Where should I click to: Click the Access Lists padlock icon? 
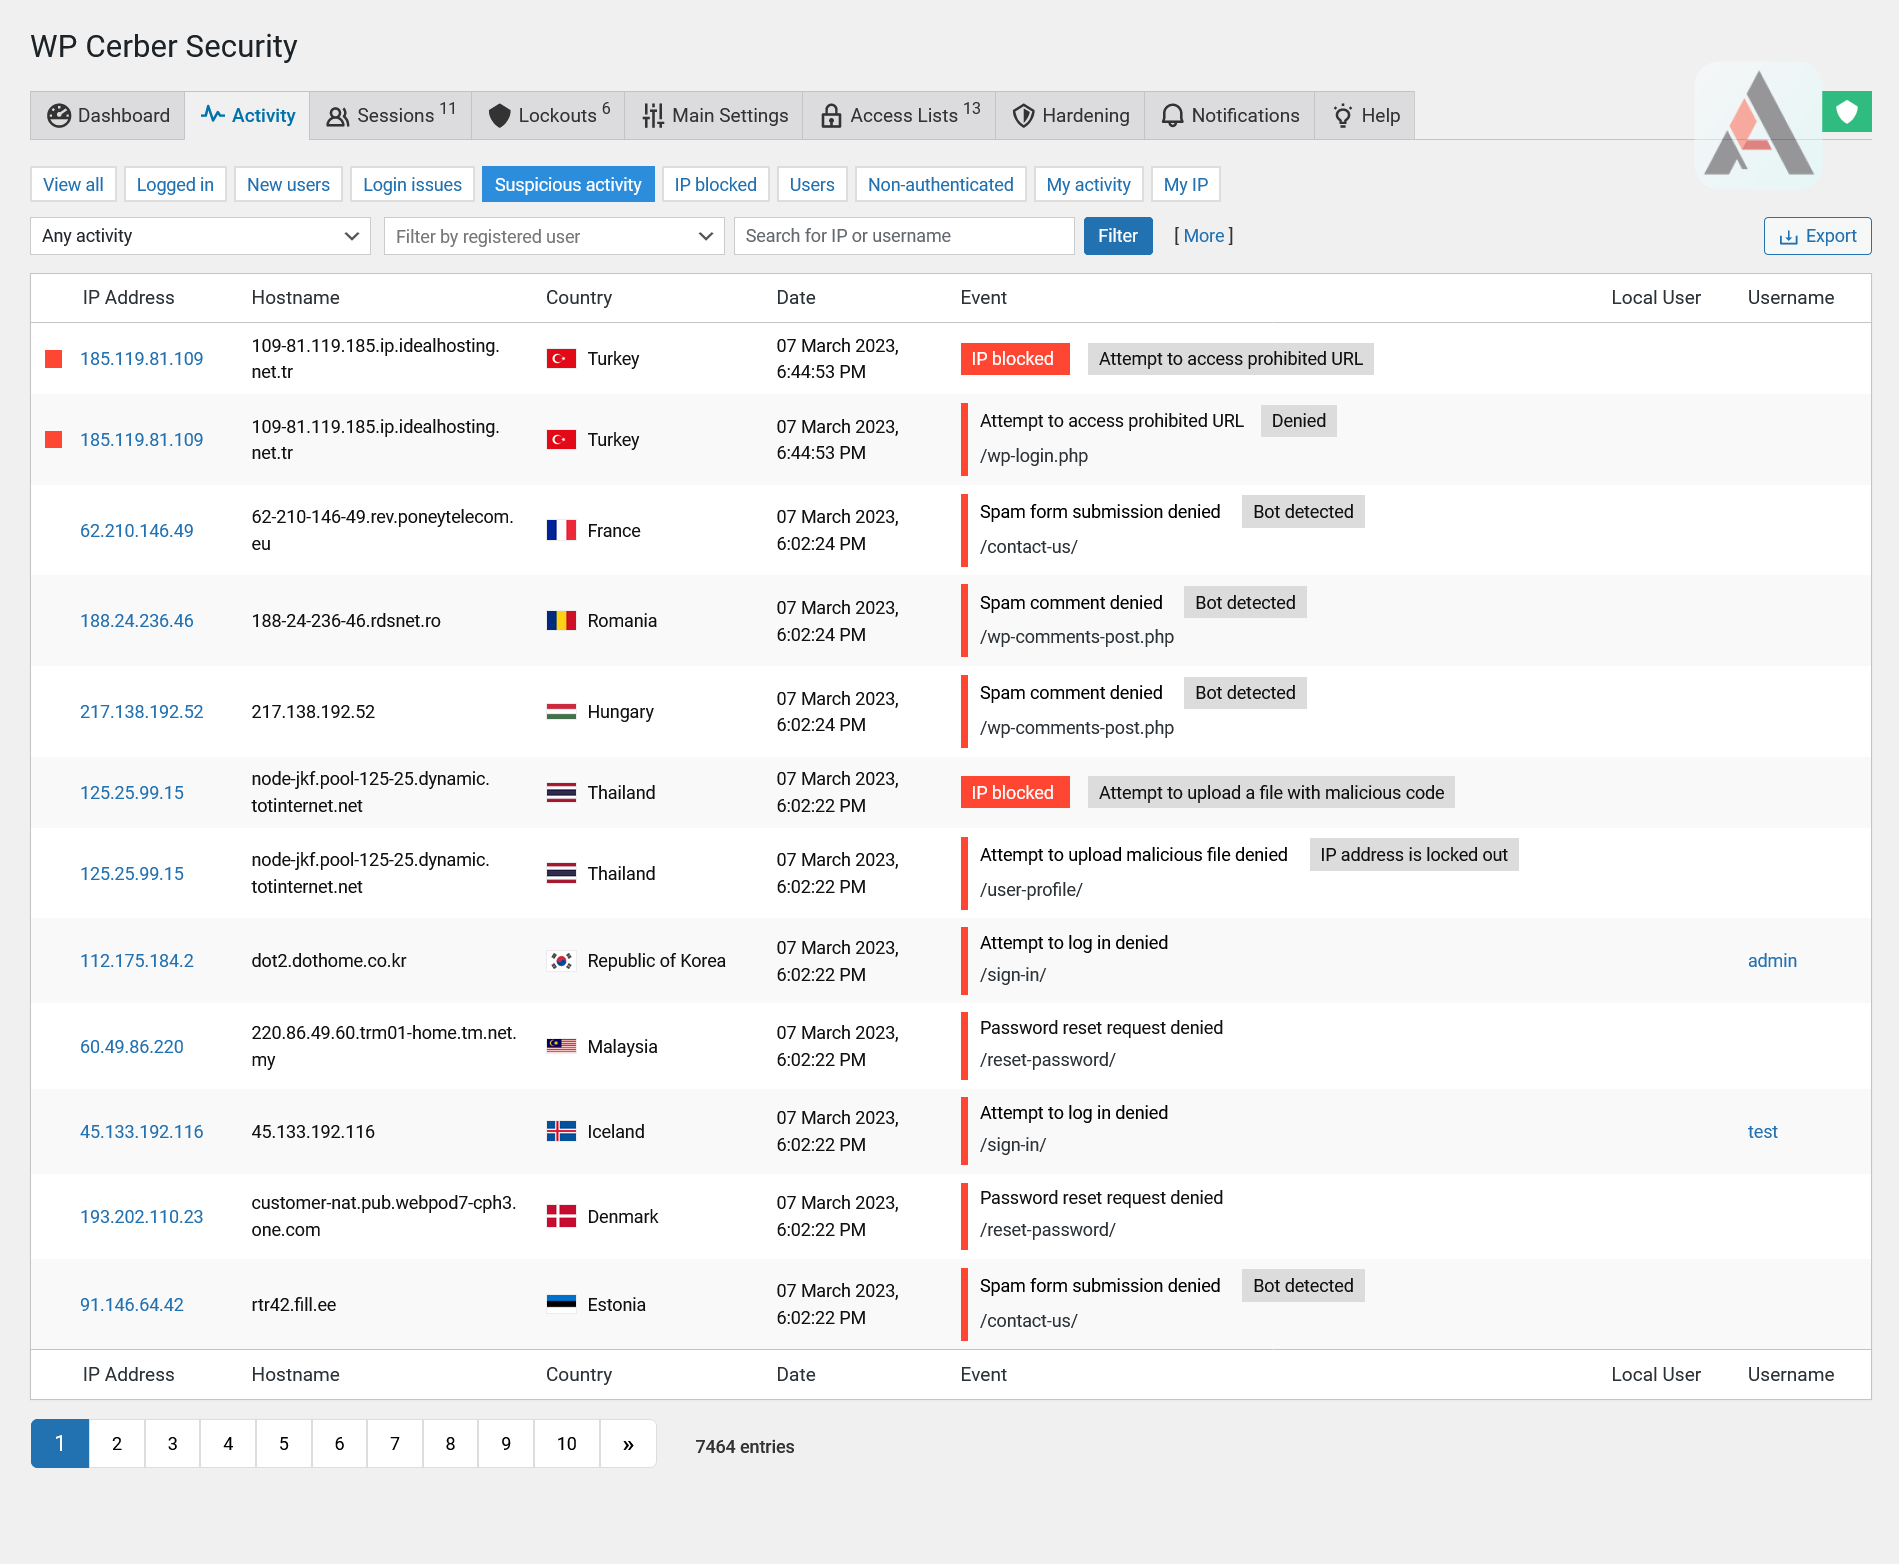click(x=830, y=116)
